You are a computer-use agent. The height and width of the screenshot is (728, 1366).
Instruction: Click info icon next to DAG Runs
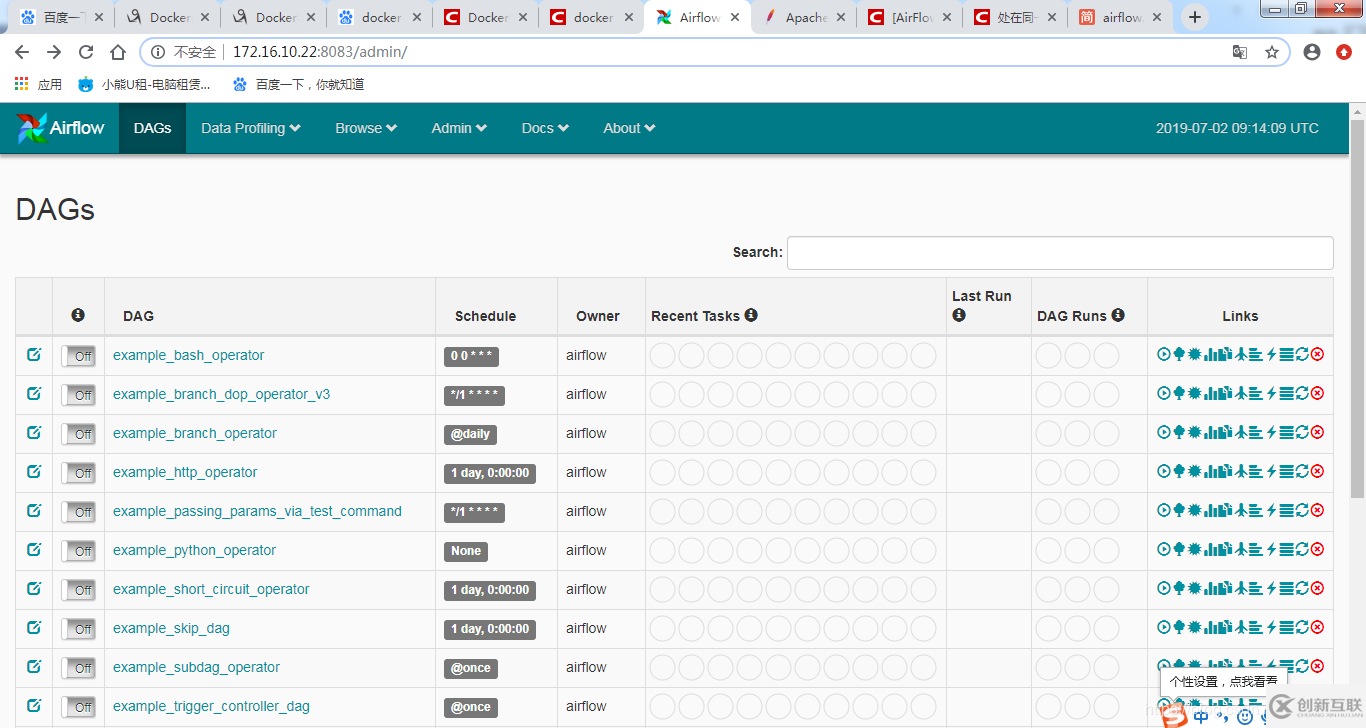(x=1118, y=314)
